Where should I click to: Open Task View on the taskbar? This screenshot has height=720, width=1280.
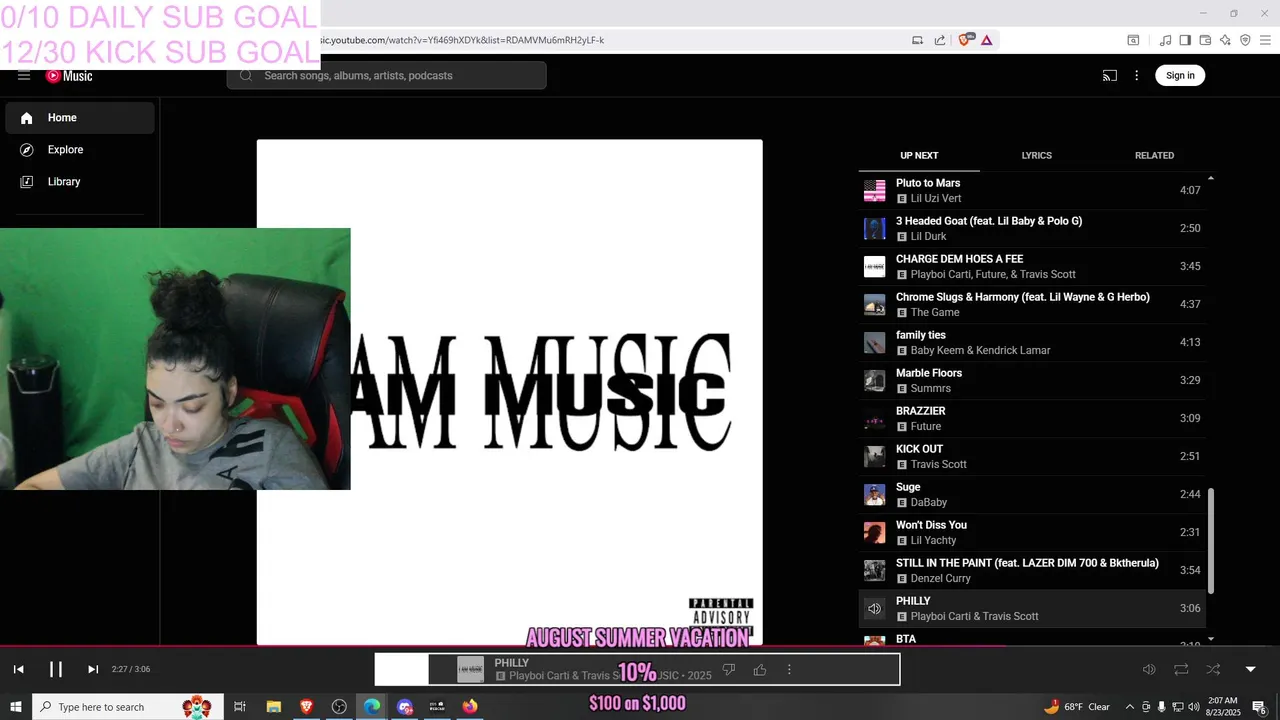click(x=240, y=707)
